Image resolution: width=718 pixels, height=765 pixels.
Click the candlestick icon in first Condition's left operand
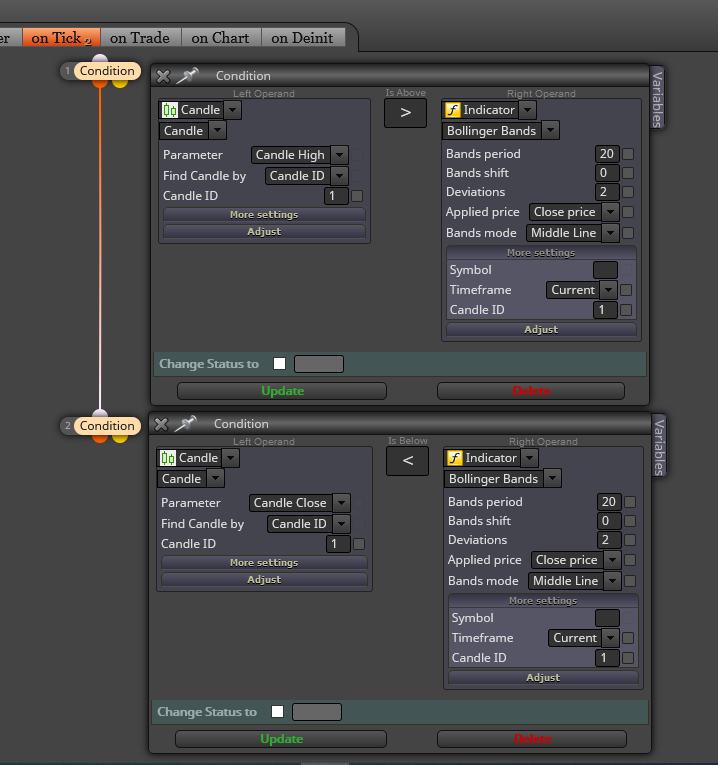point(170,110)
